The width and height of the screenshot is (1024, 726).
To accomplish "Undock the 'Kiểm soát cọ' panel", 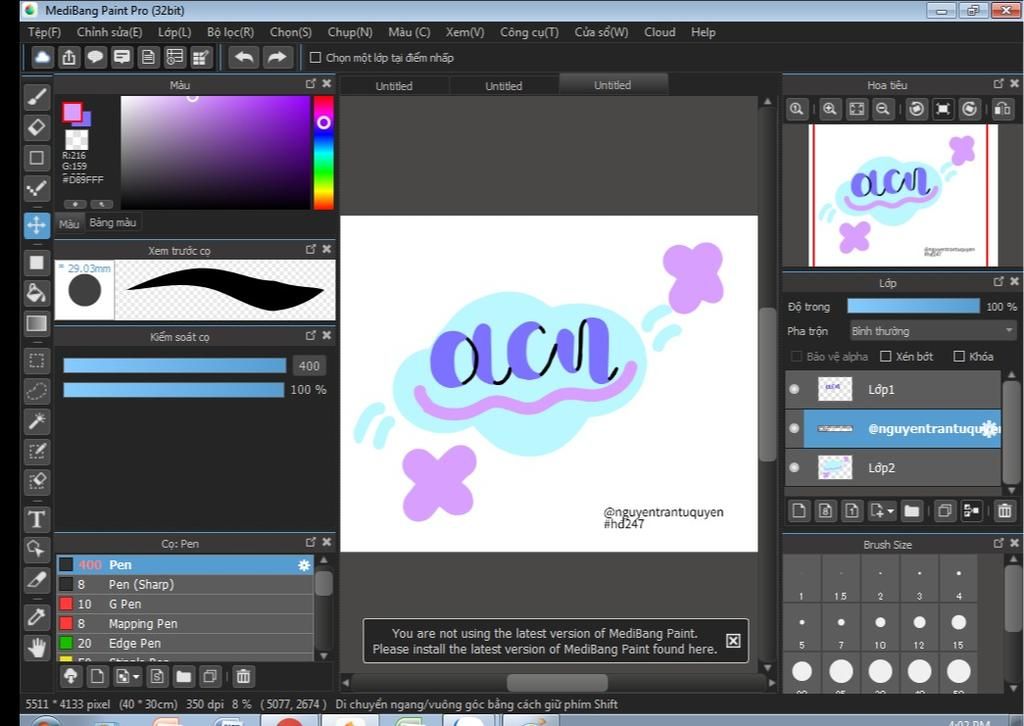I will coord(311,336).
